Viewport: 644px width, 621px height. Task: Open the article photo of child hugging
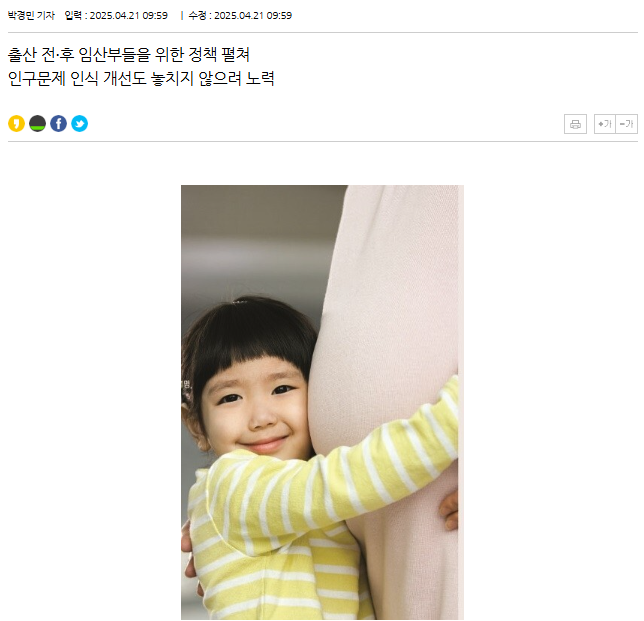point(322,402)
